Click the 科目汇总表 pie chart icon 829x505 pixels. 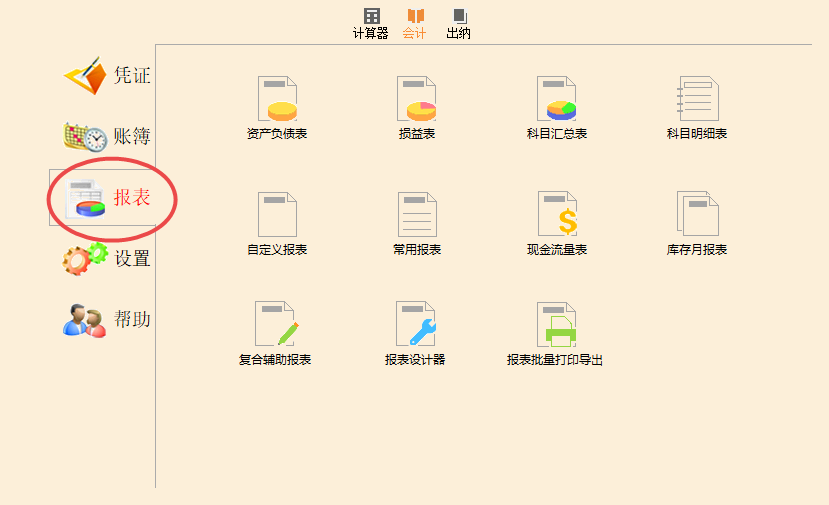pos(557,99)
